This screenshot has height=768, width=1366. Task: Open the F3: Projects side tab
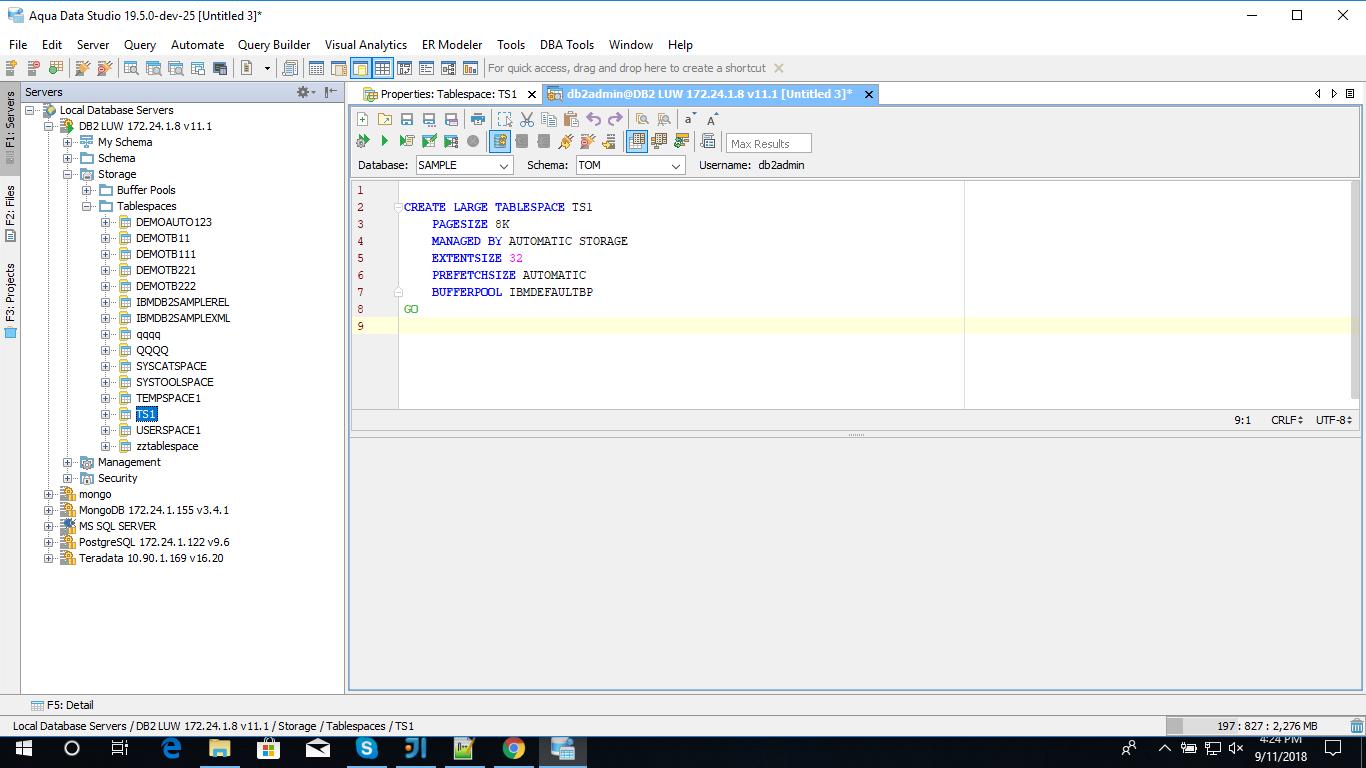pos(10,300)
